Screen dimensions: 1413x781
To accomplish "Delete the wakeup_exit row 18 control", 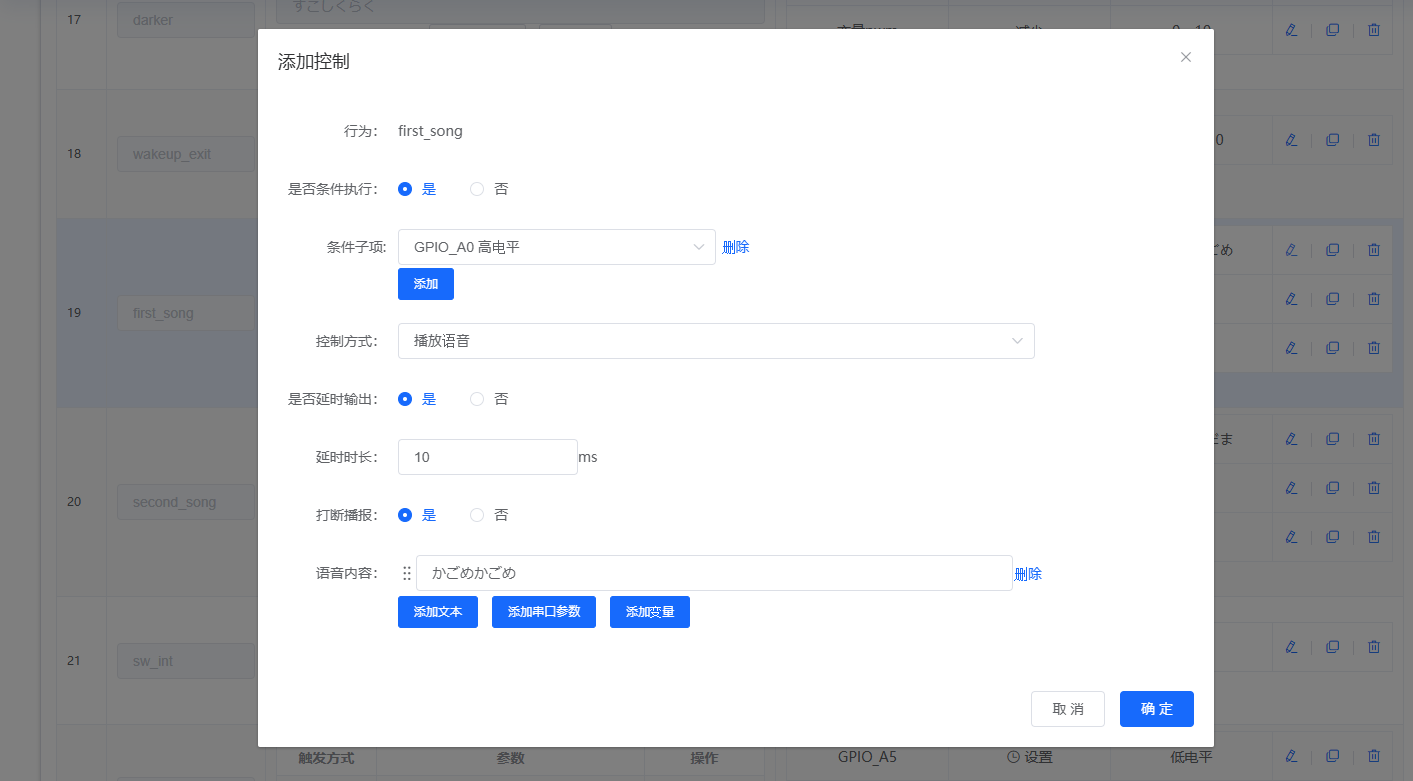I will (1373, 140).
